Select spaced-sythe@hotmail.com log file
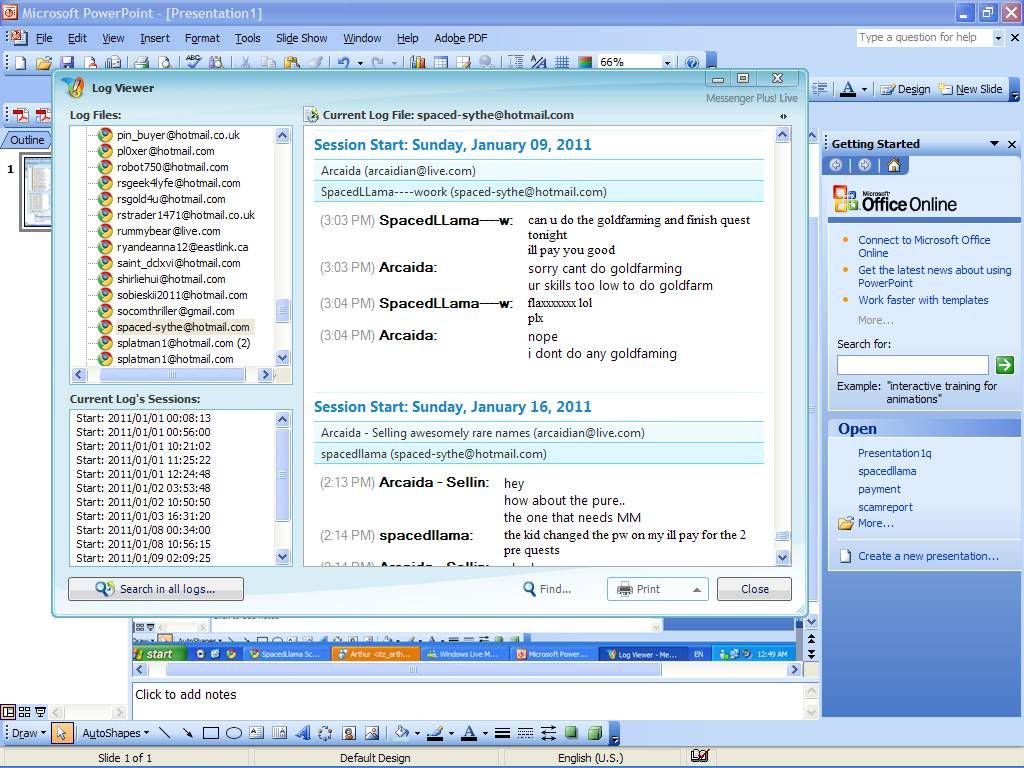The width and height of the screenshot is (1024, 768). (x=183, y=327)
